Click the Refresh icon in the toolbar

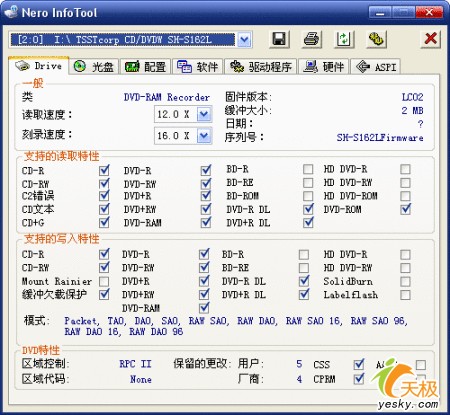(x=344, y=39)
